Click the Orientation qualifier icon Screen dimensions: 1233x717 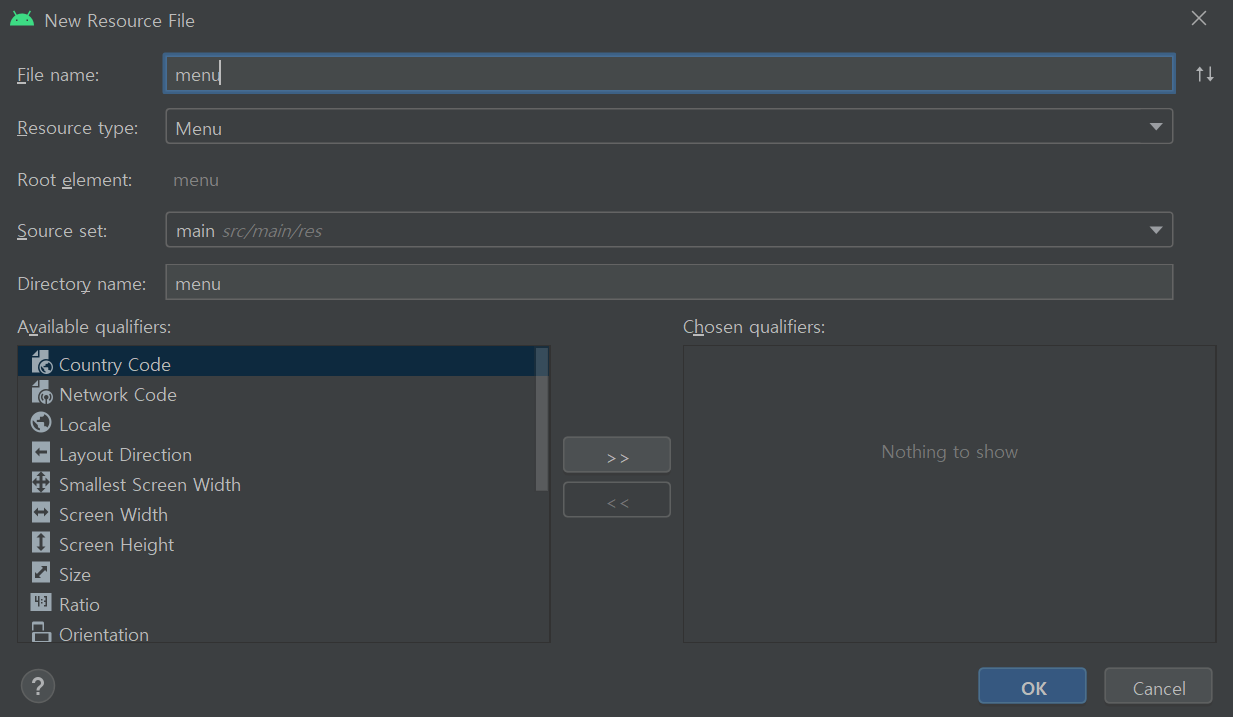[x=41, y=632]
